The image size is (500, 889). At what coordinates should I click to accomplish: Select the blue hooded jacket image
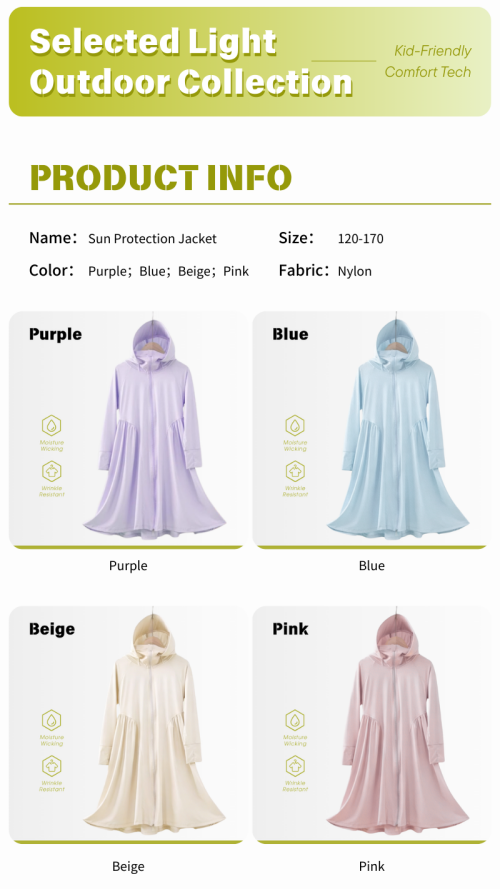[x=398, y=428]
